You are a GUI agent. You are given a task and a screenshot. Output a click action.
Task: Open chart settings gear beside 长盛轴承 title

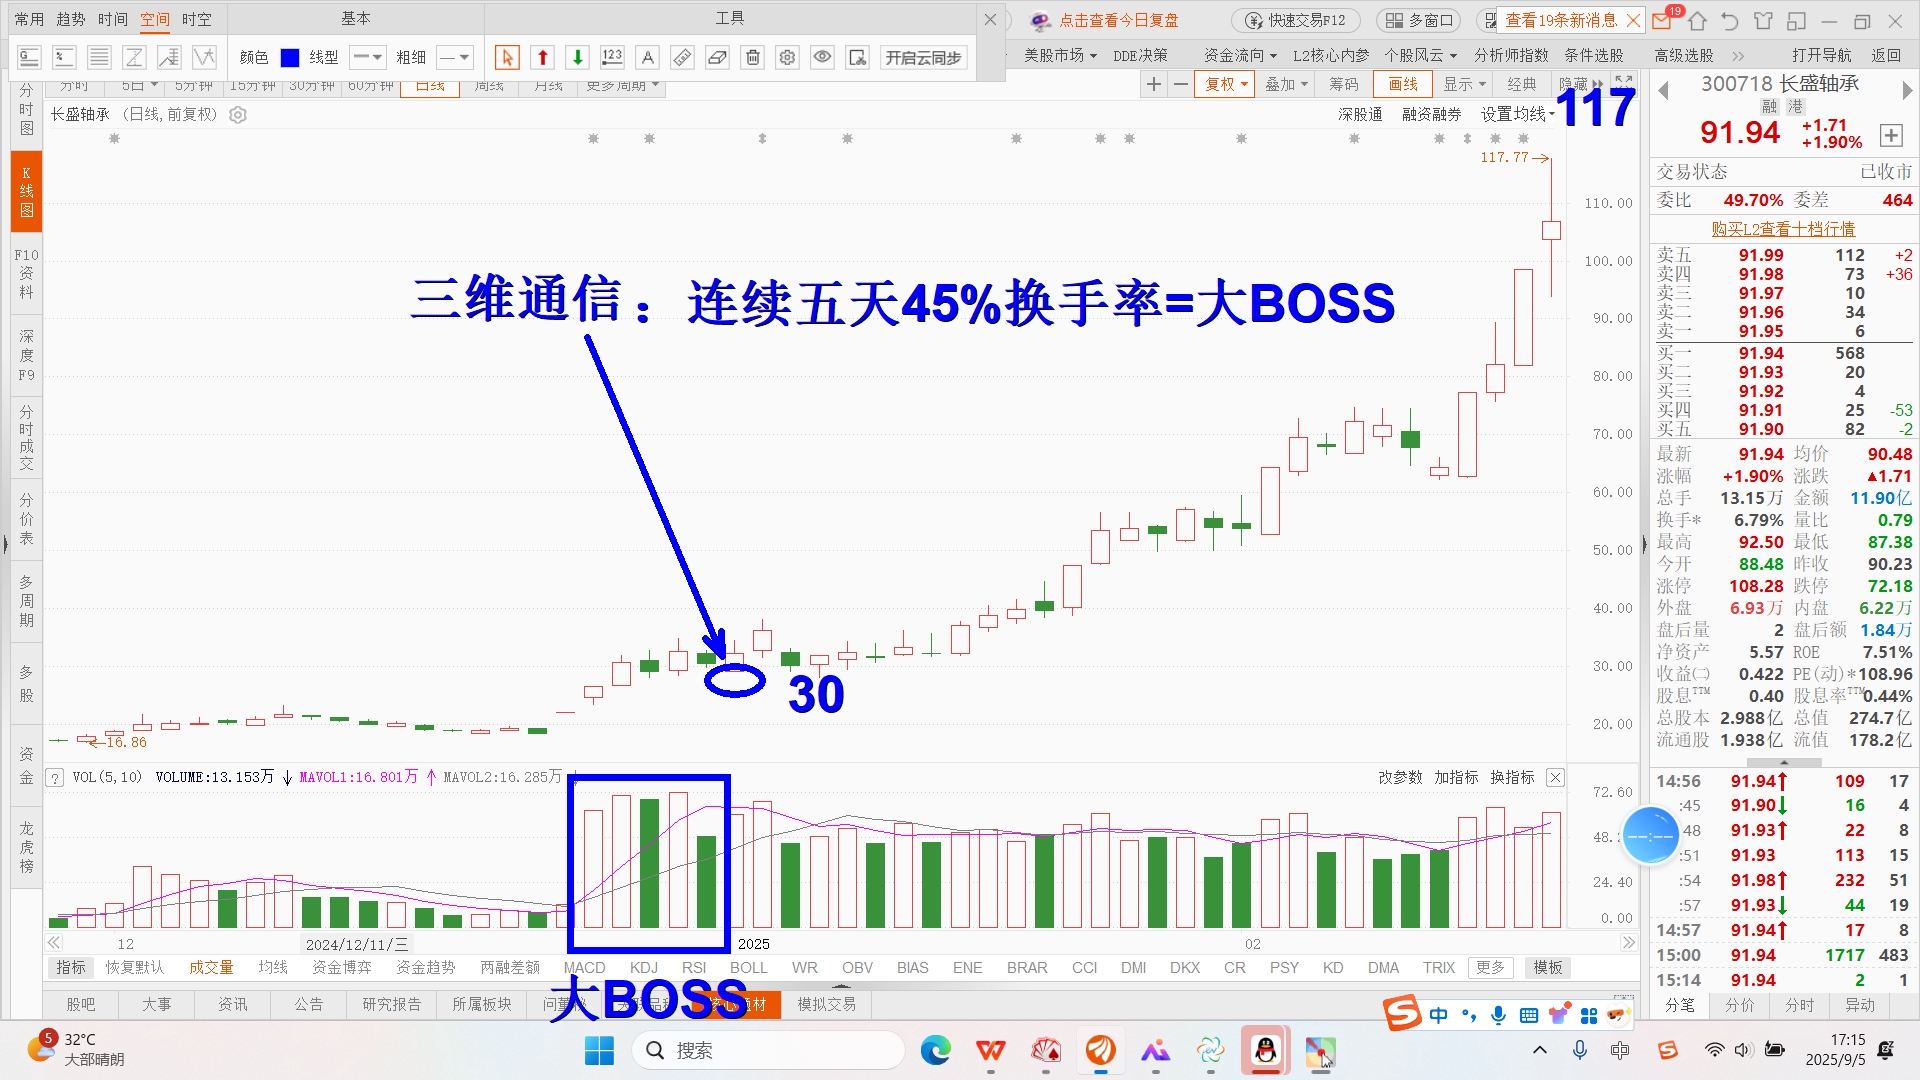tap(238, 115)
